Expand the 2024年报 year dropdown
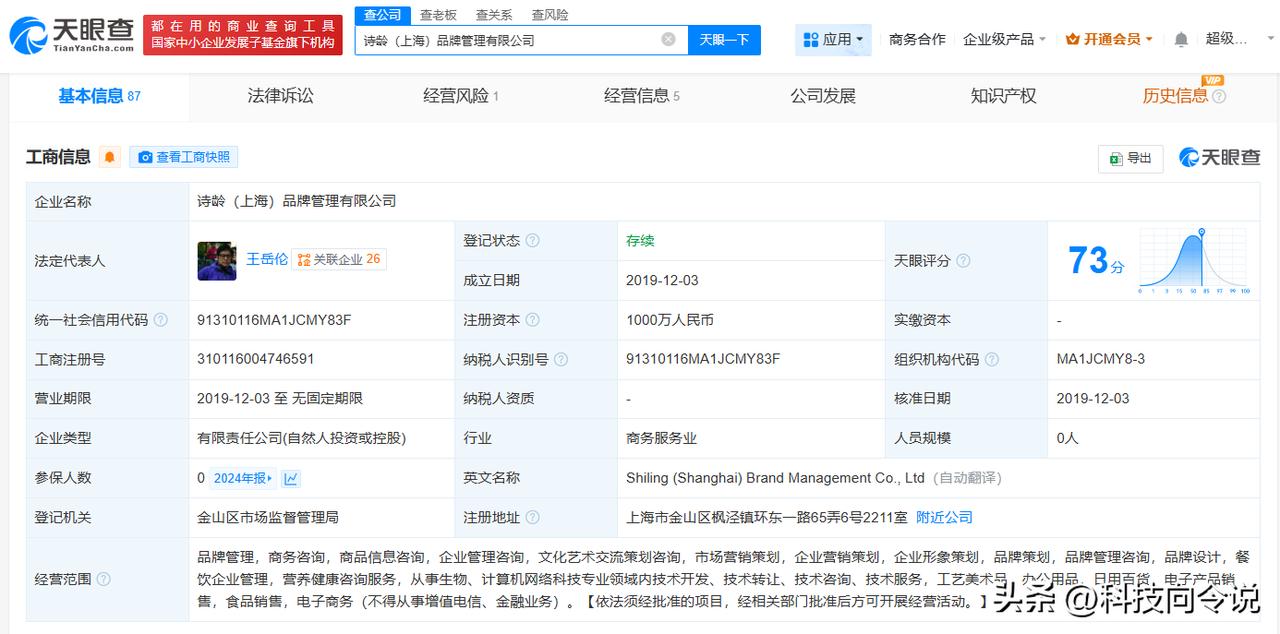 pyautogui.click(x=243, y=478)
